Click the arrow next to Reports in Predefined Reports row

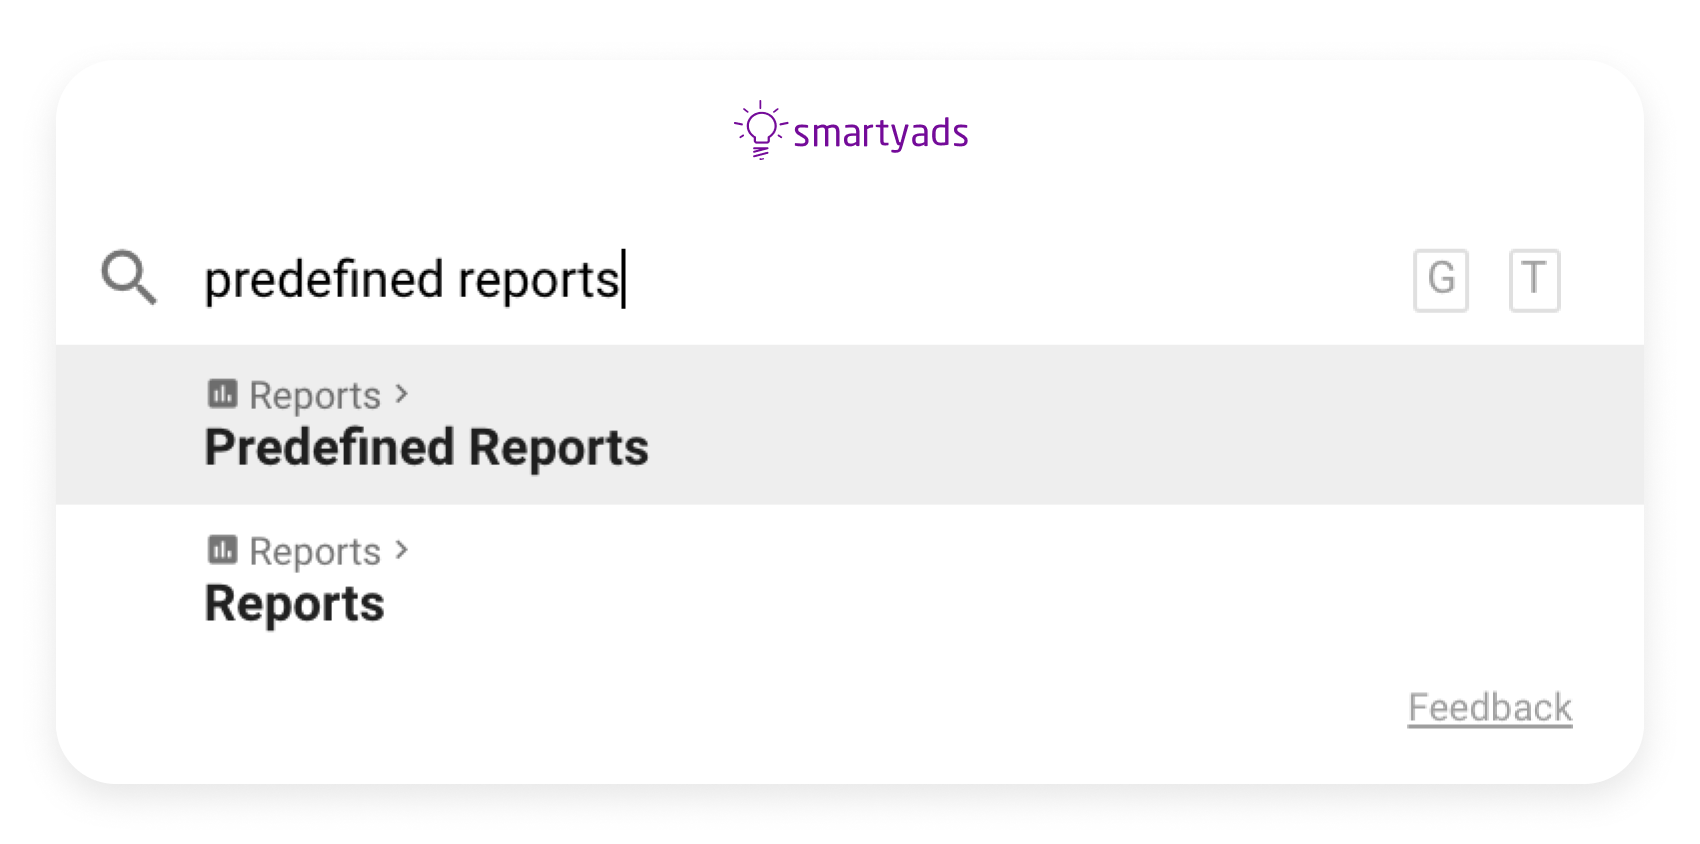(401, 394)
